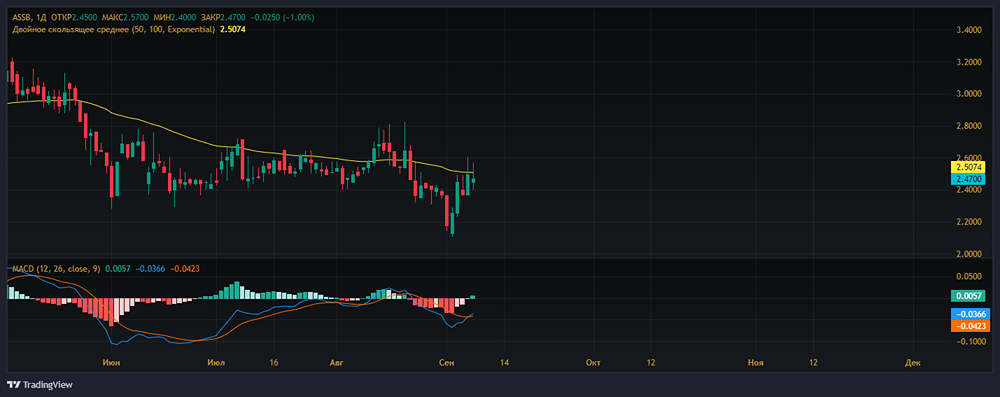Select the green 0.0057 MACD histogram label
This screenshot has width=1000, height=397.
pos(968,296)
